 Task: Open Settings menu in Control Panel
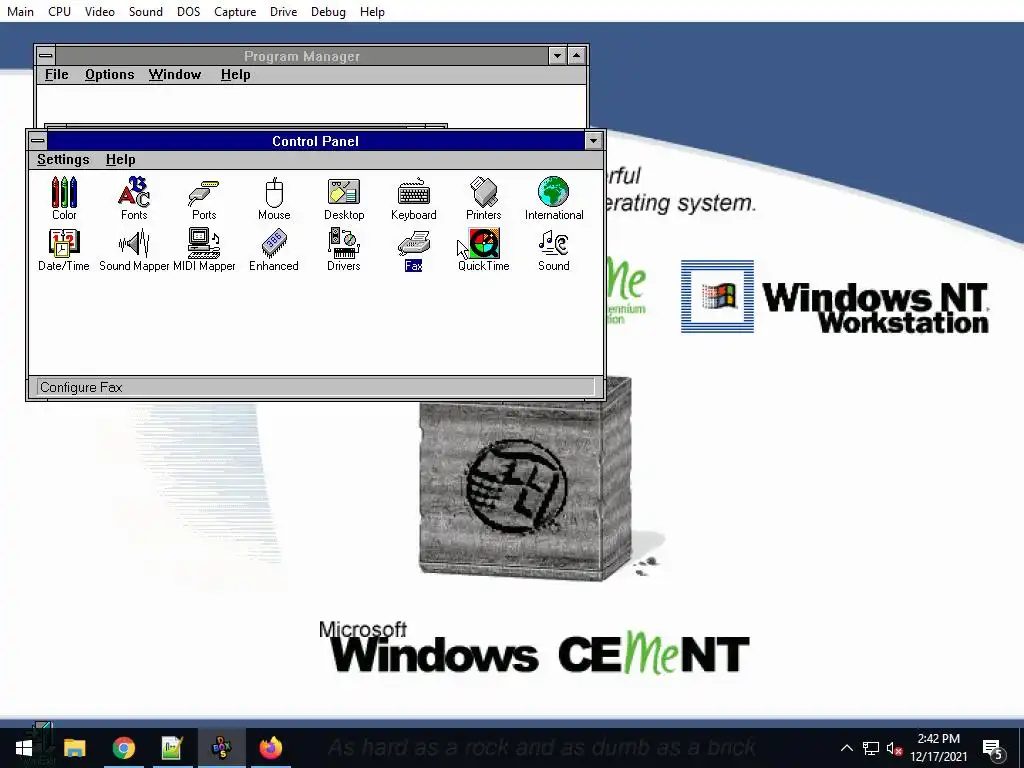click(63, 159)
